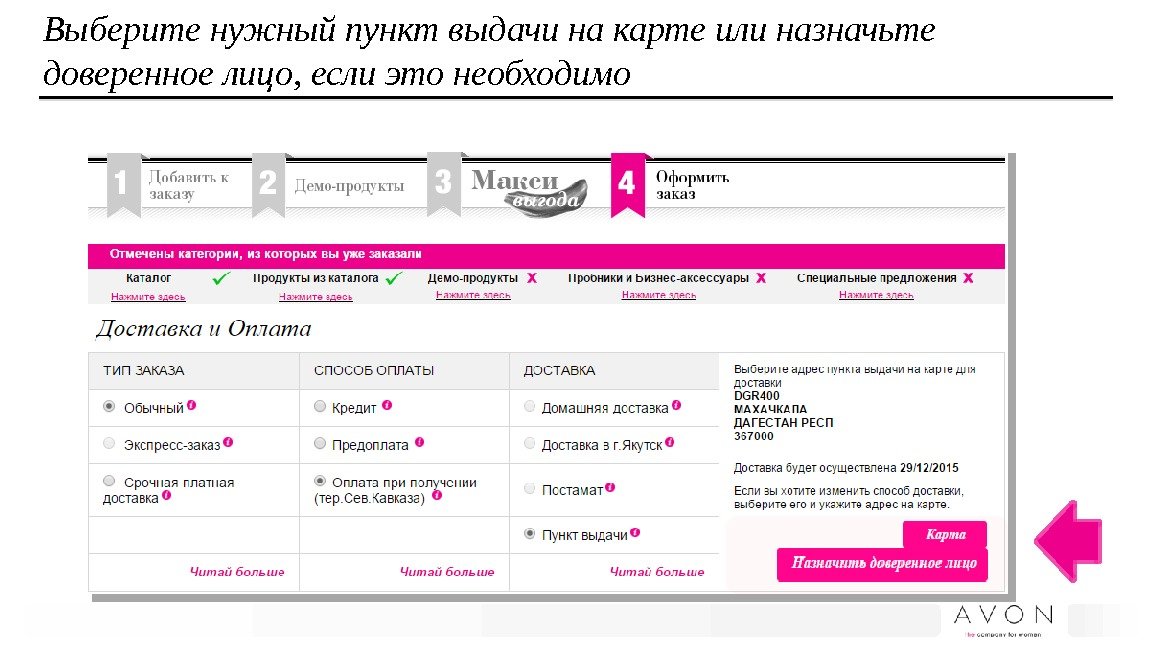Click the Карта button

(x=945, y=534)
